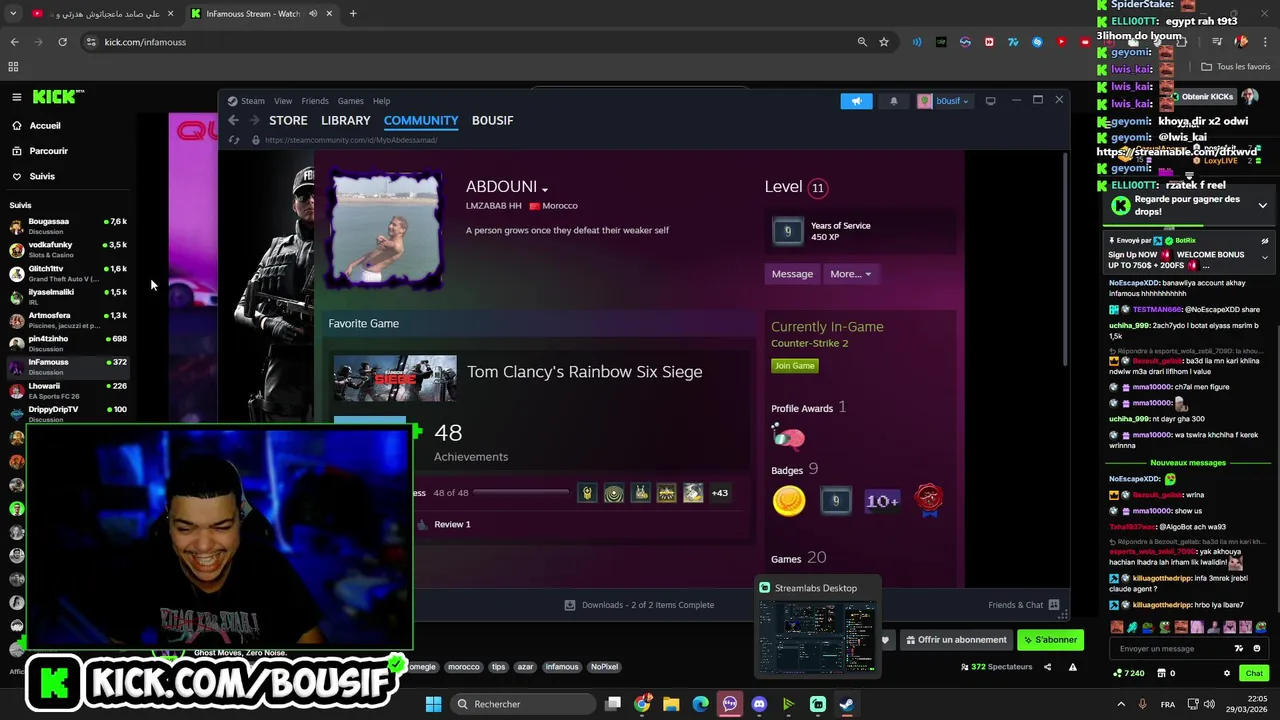This screenshot has width=1280, height=720.
Task: Open More... dropdown on Steam profile
Action: (850, 274)
